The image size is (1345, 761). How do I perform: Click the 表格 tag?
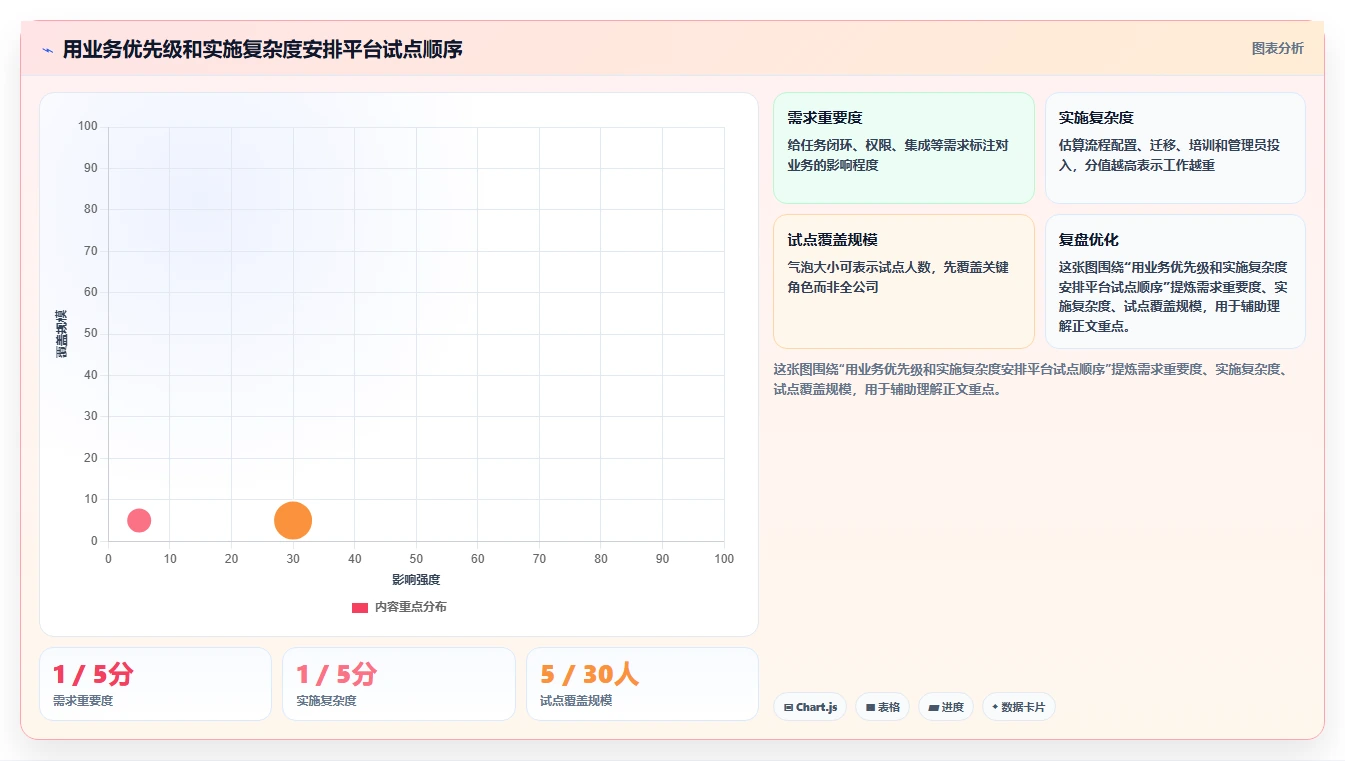tap(882, 707)
